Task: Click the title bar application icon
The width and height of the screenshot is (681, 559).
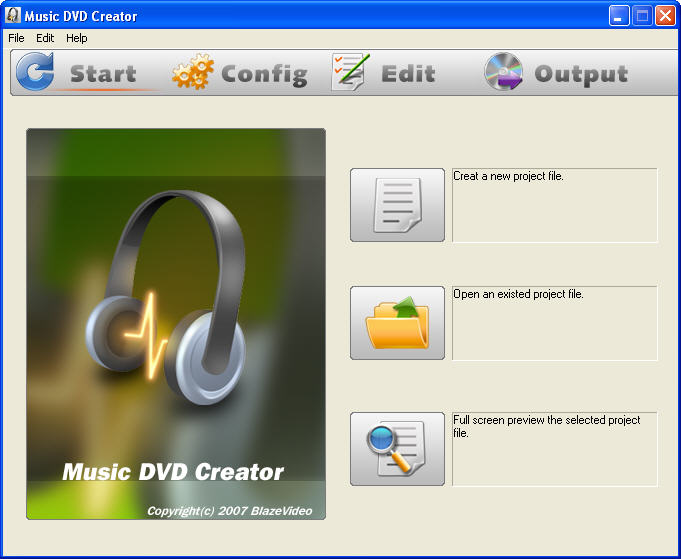Action: point(13,16)
